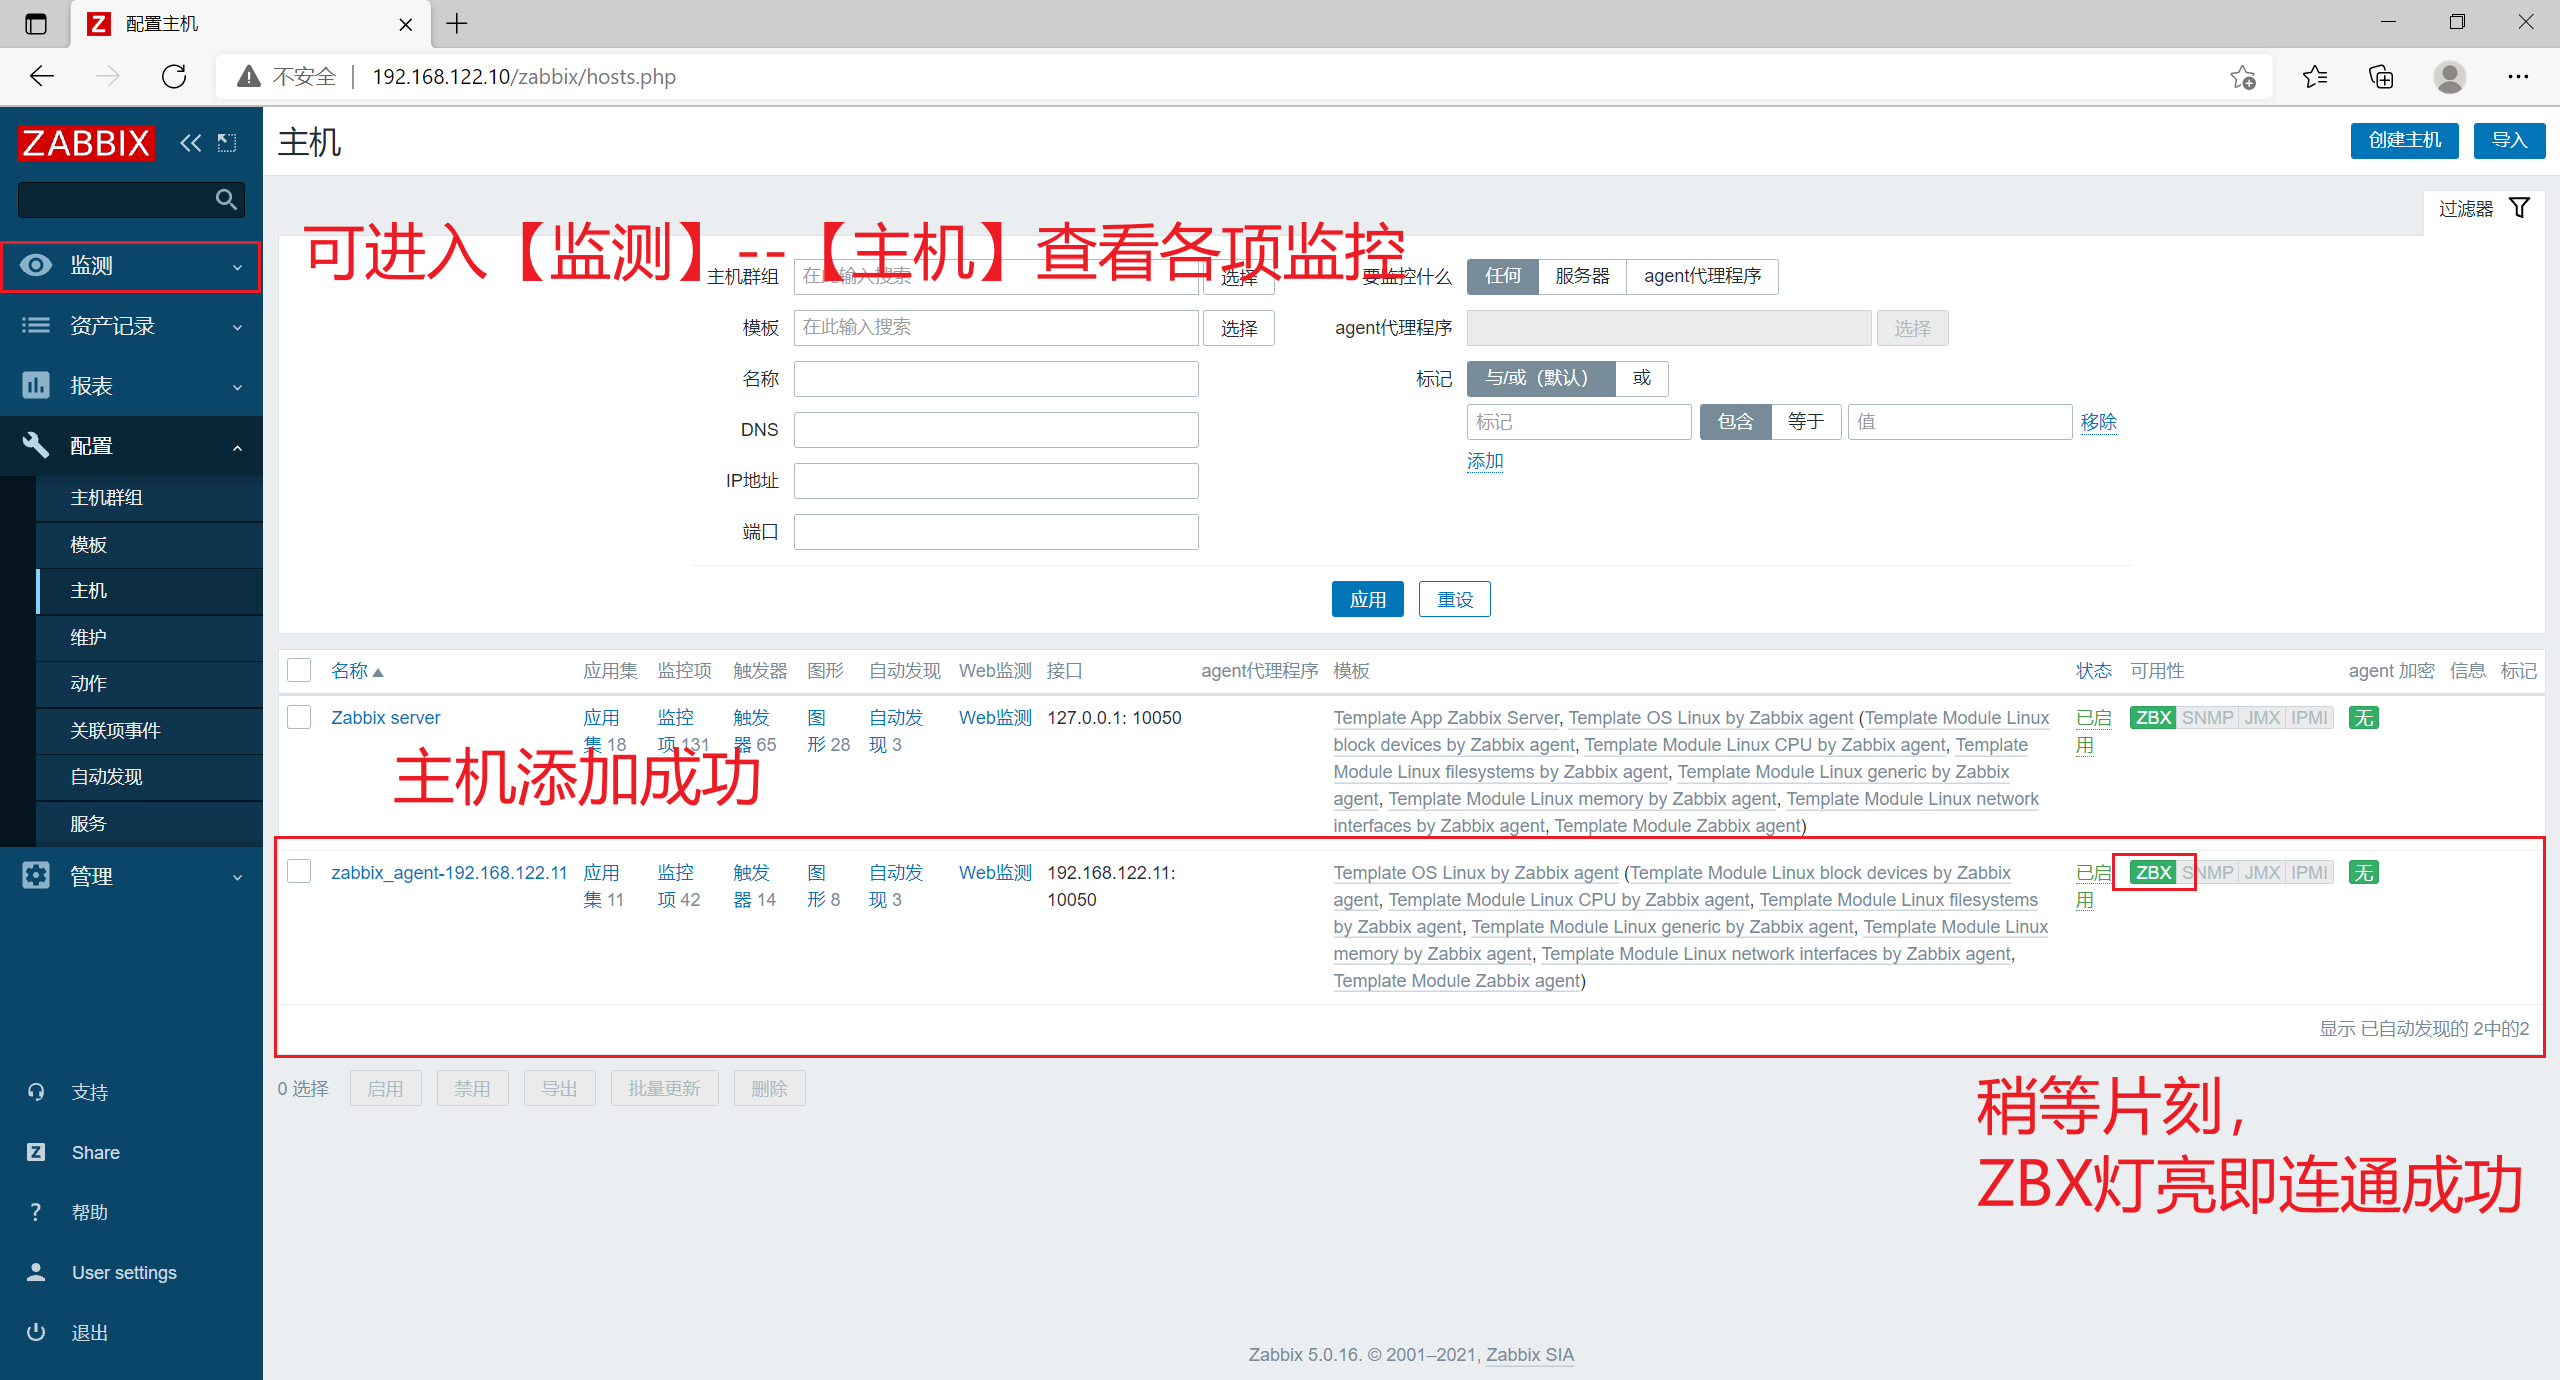
Task: Open User settings person icon
Action: [36, 1272]
